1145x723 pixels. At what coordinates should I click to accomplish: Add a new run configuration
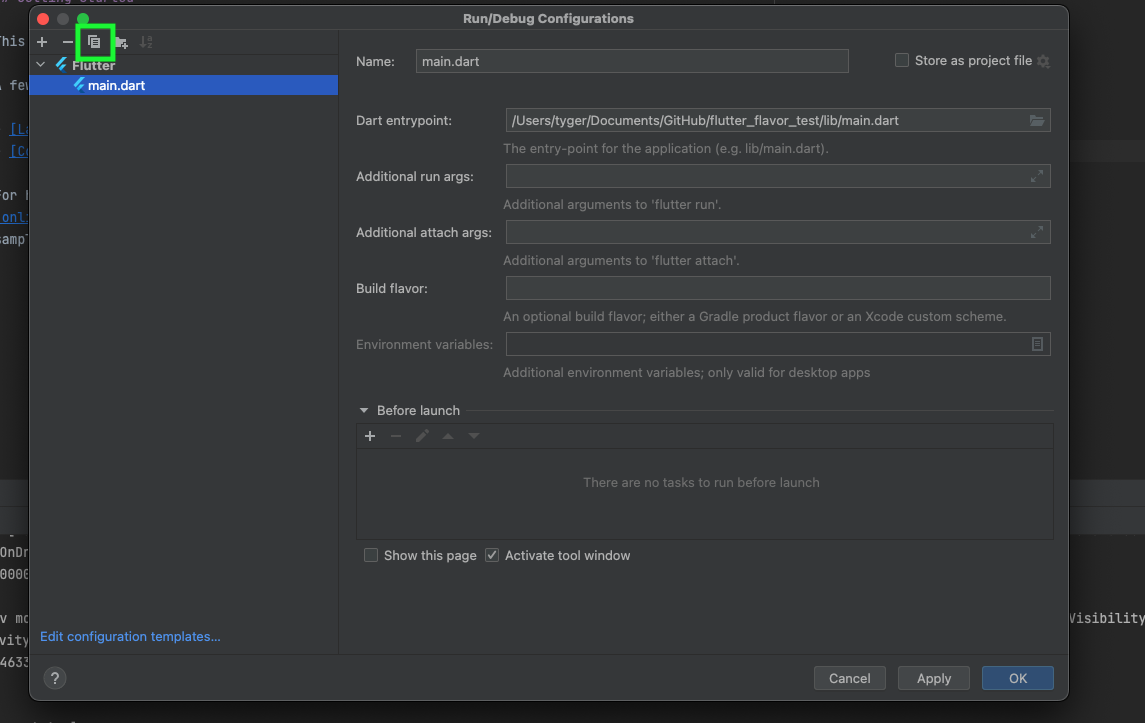click(42, 42)
